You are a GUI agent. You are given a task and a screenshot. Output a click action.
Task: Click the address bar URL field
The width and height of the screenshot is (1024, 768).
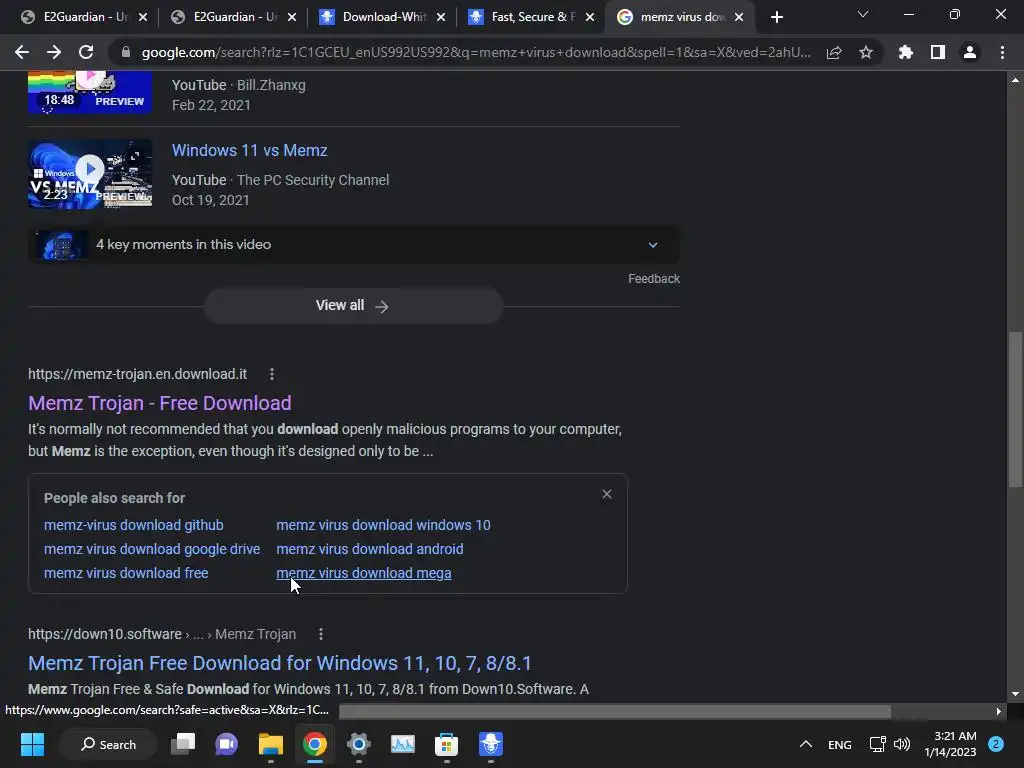[476, 52]
